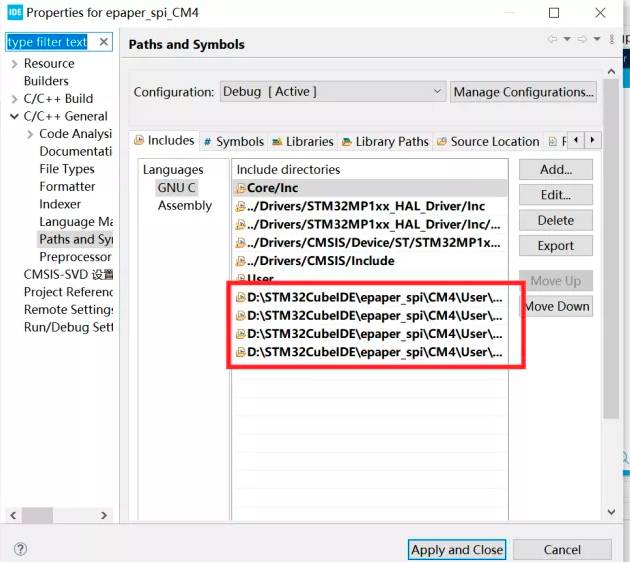Expand the Code Analysis node
The width and height of the screenshot is (630, 563).
30,134
